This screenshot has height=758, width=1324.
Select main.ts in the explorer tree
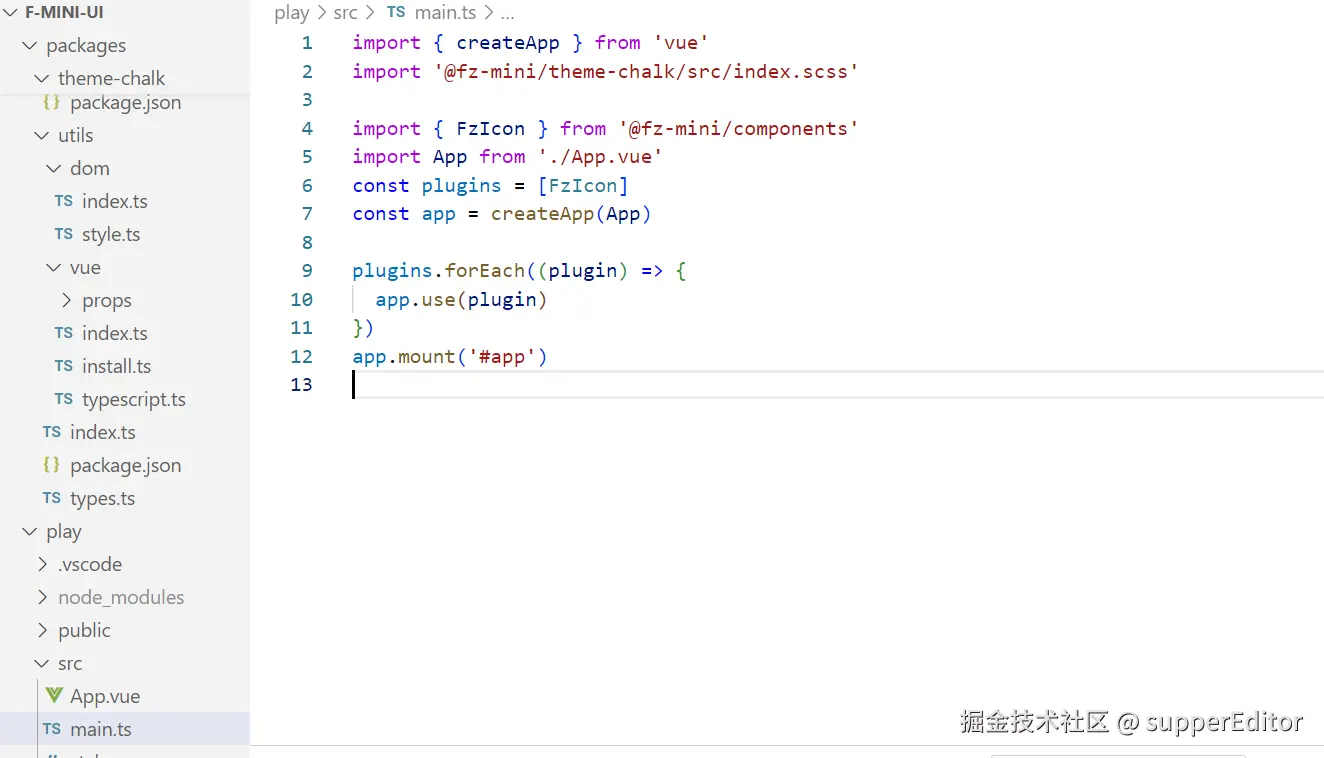point(125,729)
